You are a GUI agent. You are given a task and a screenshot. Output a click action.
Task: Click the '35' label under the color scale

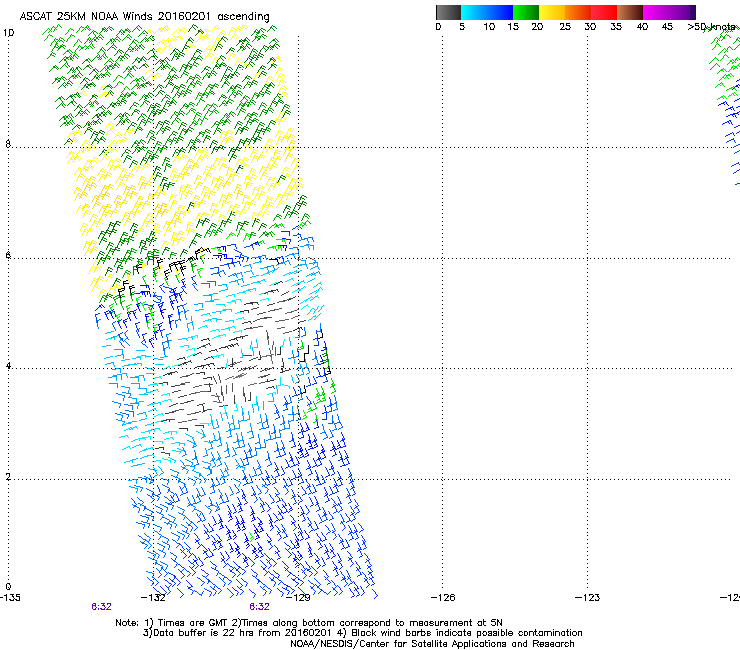click(x=616, y=27)
